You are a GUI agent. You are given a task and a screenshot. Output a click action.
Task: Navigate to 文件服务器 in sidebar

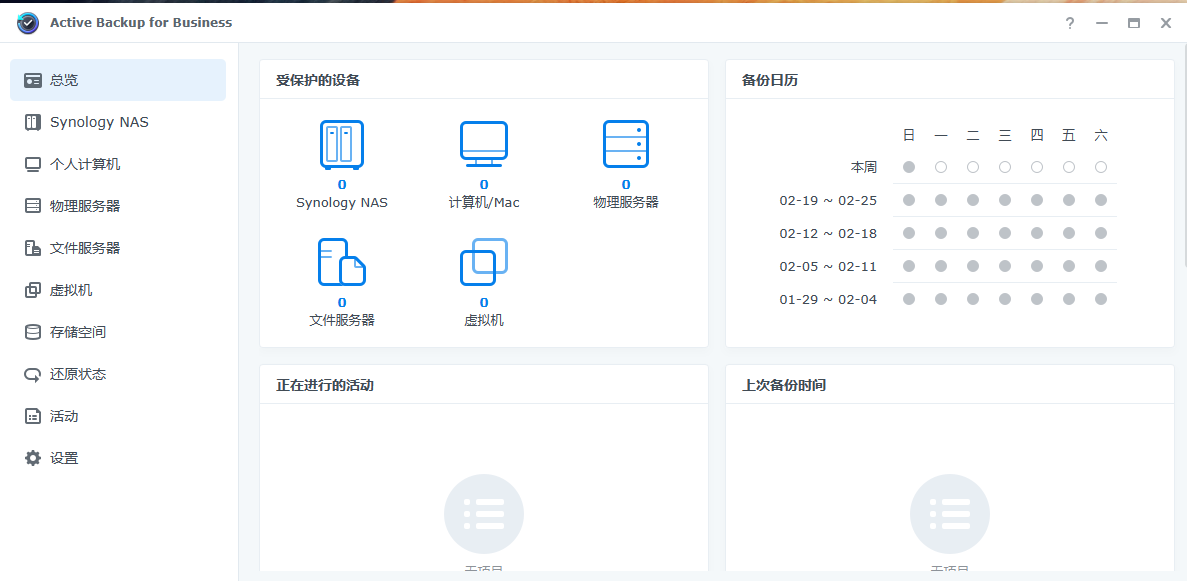[x=118, y=248]
